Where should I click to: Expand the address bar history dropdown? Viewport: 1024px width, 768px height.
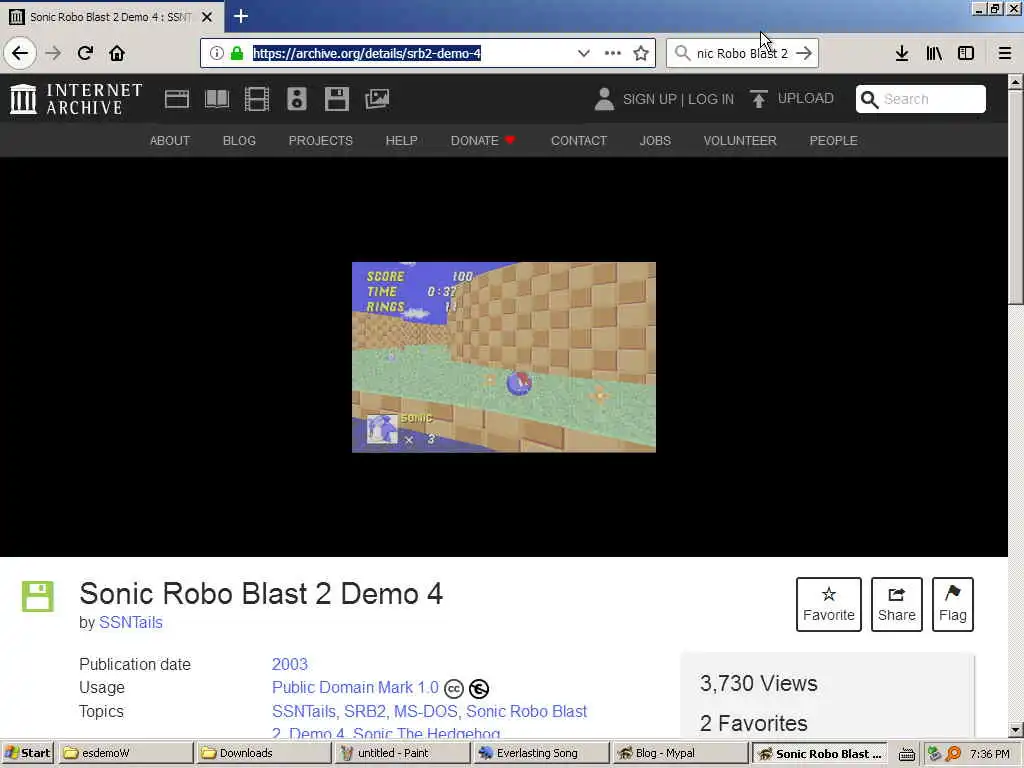click(x=584, y=53)
